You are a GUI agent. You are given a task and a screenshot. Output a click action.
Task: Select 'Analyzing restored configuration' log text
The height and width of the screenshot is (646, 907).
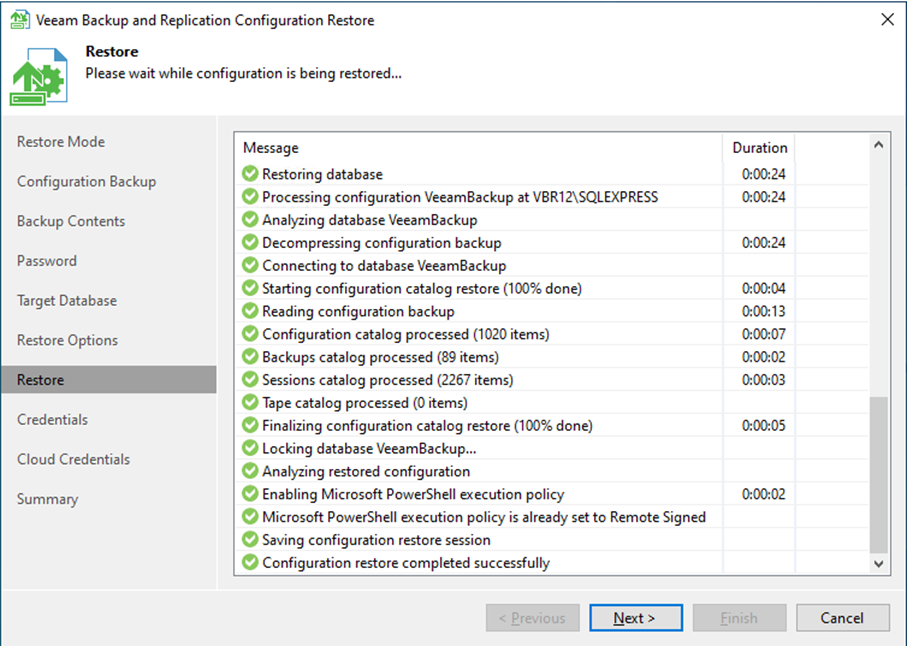coord(366,471)
